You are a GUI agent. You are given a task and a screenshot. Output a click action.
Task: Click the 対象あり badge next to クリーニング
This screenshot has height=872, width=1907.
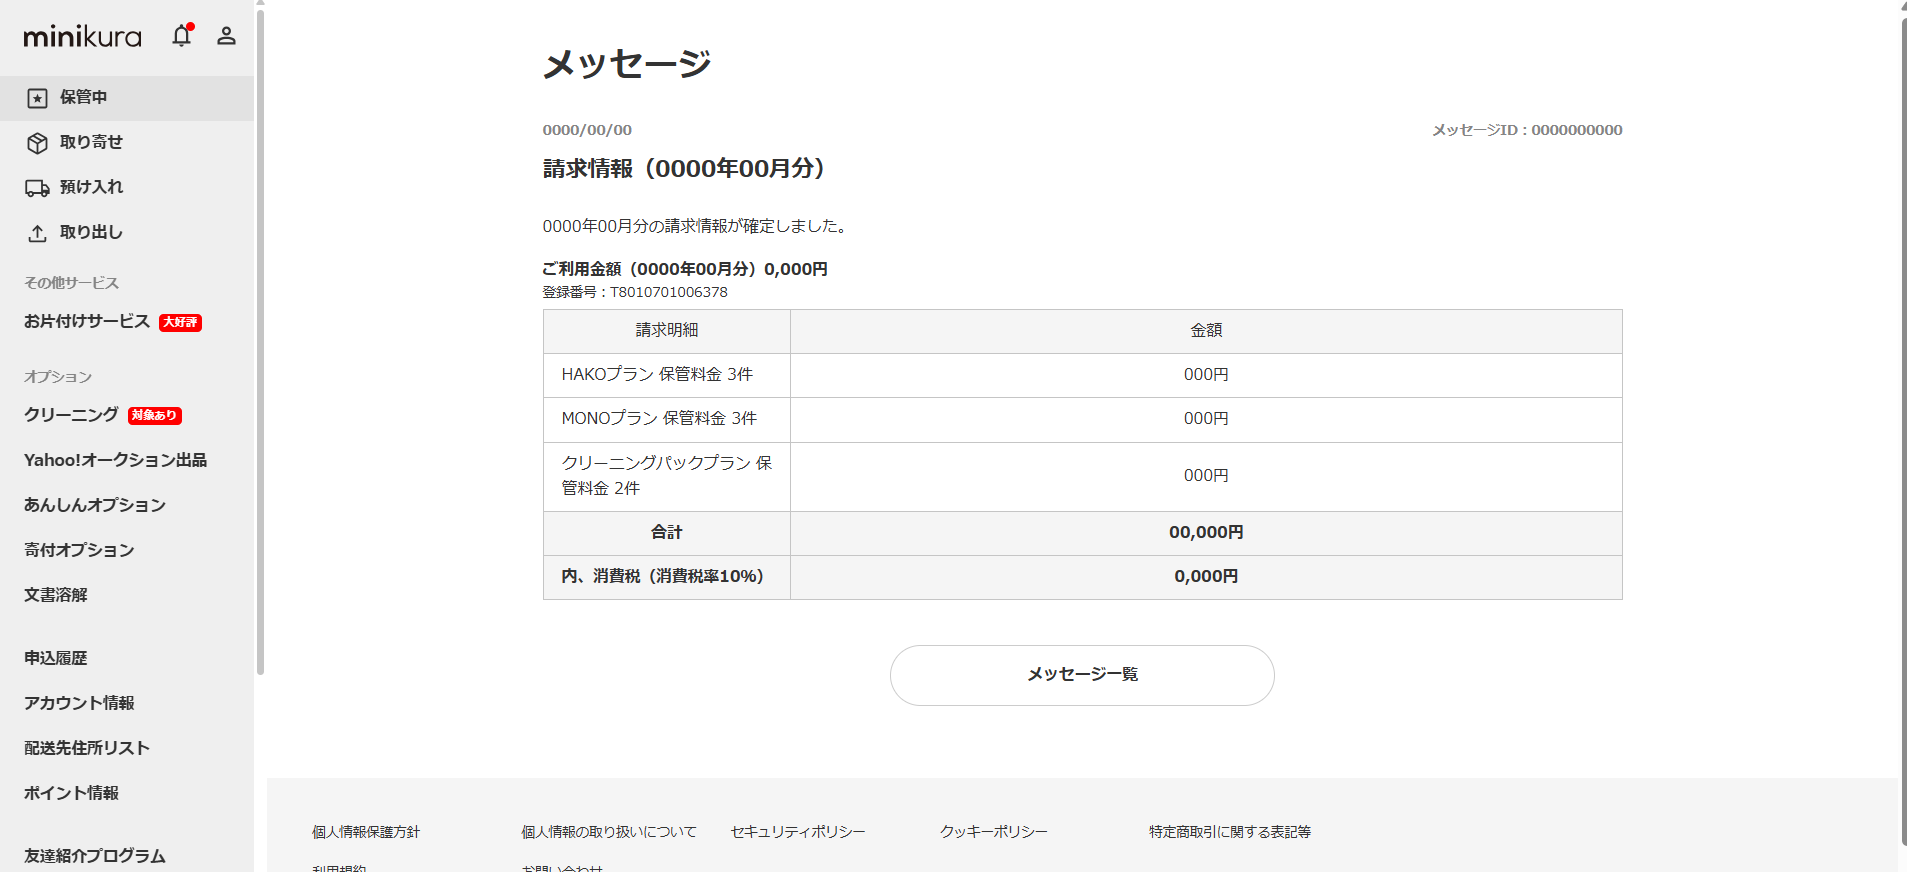pos(155,415)
